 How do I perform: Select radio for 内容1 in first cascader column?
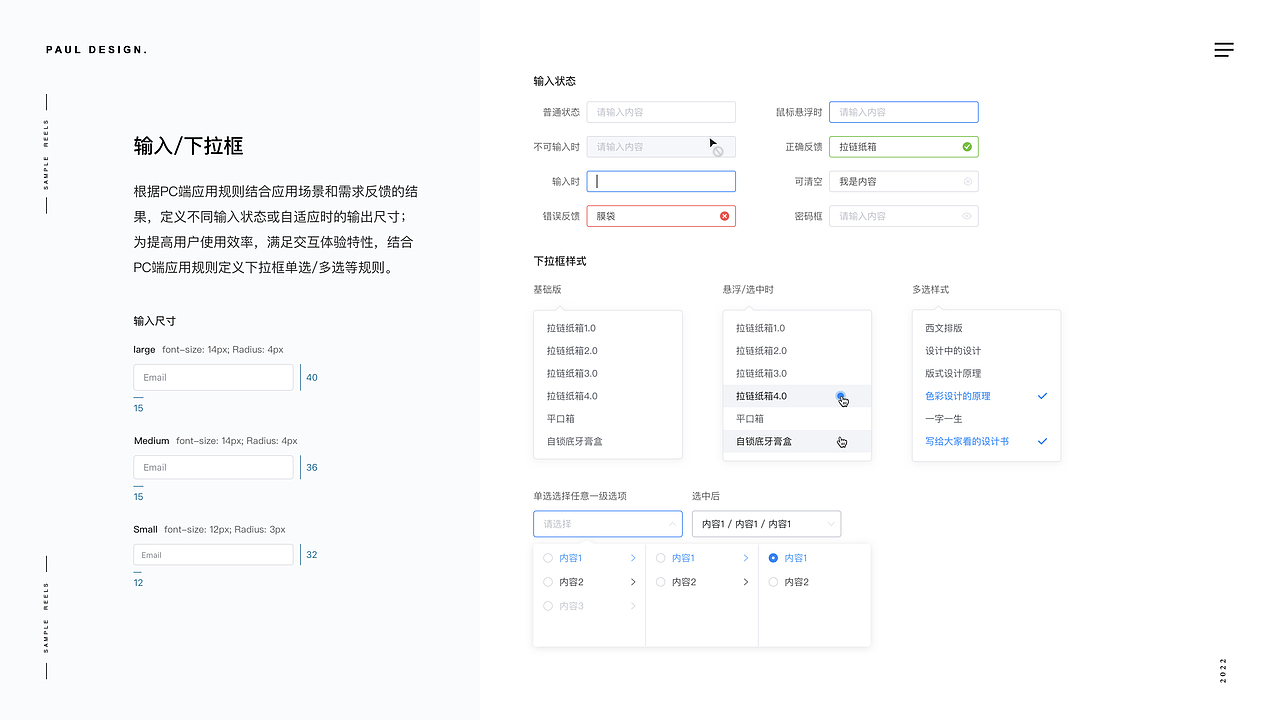click(548, 558)
